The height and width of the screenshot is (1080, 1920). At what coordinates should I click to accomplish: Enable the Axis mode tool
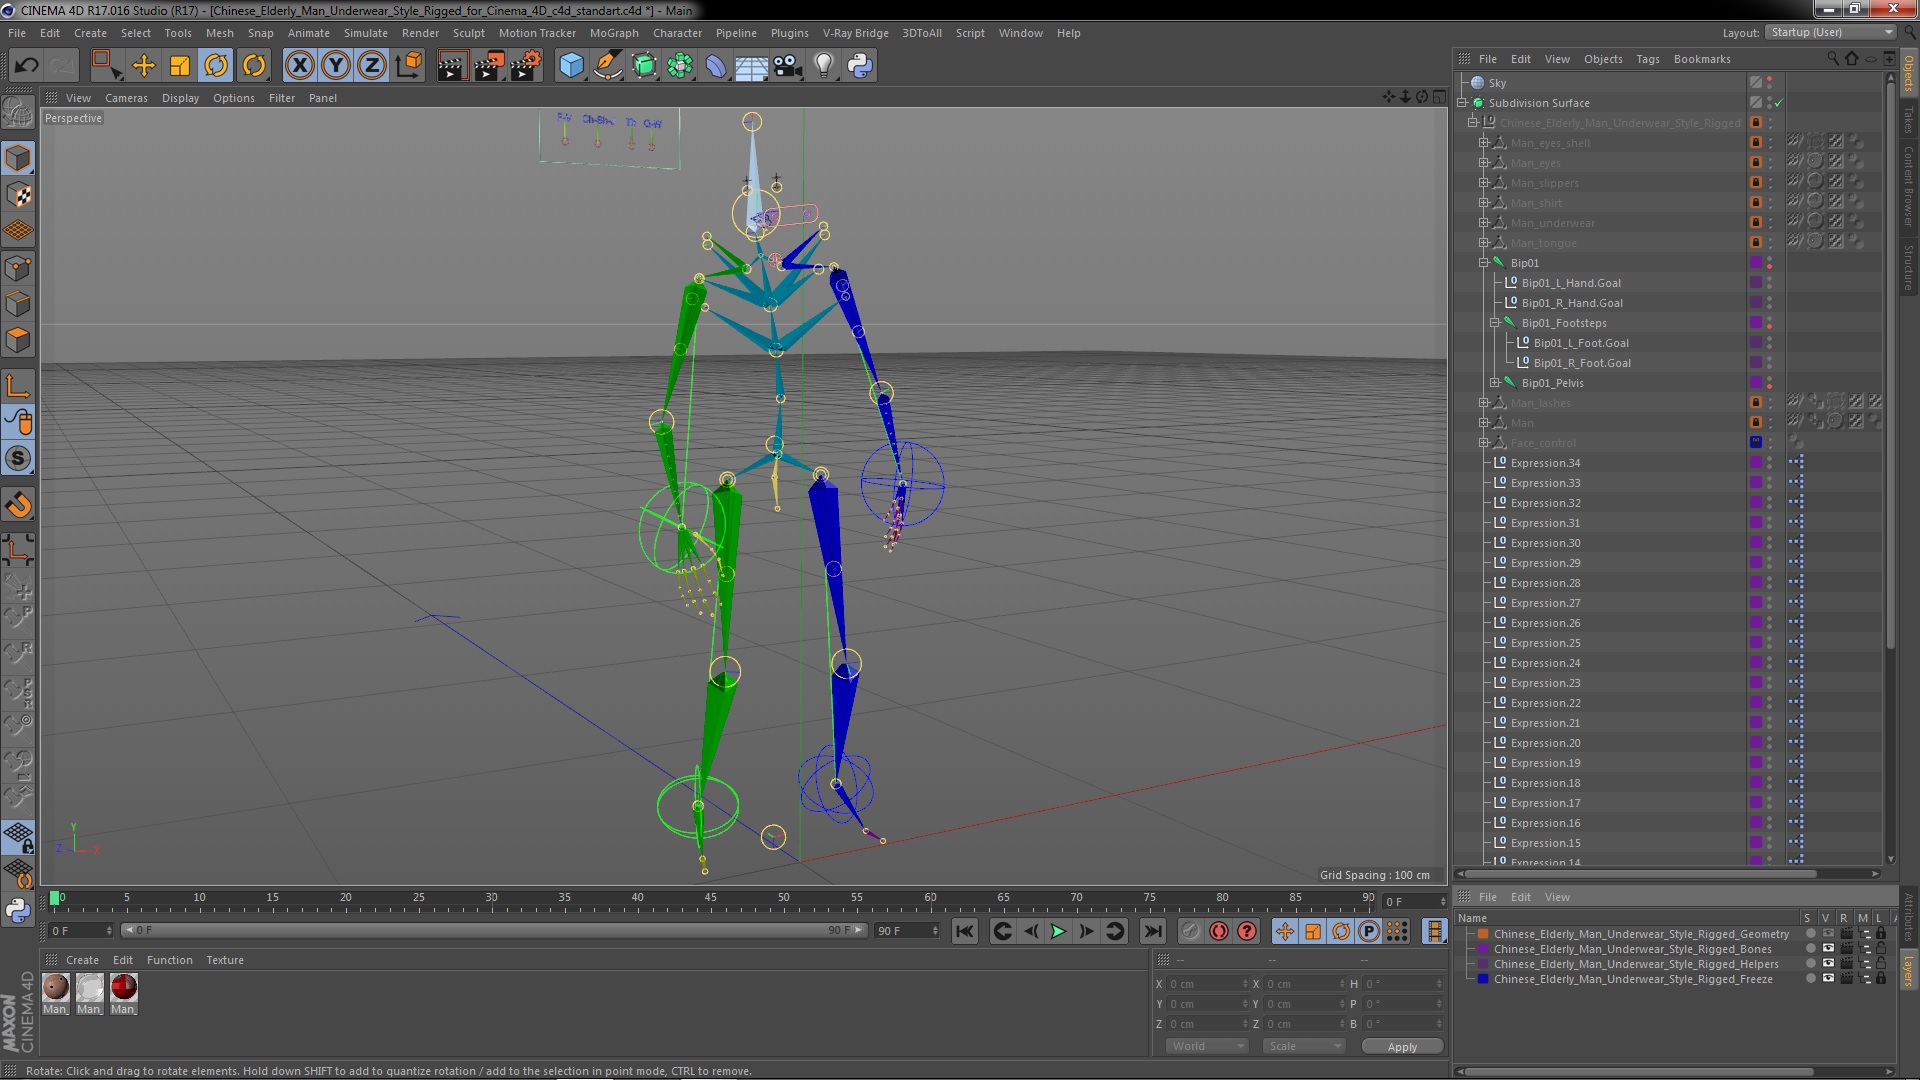pyautogui.click(x=18, y=386)
